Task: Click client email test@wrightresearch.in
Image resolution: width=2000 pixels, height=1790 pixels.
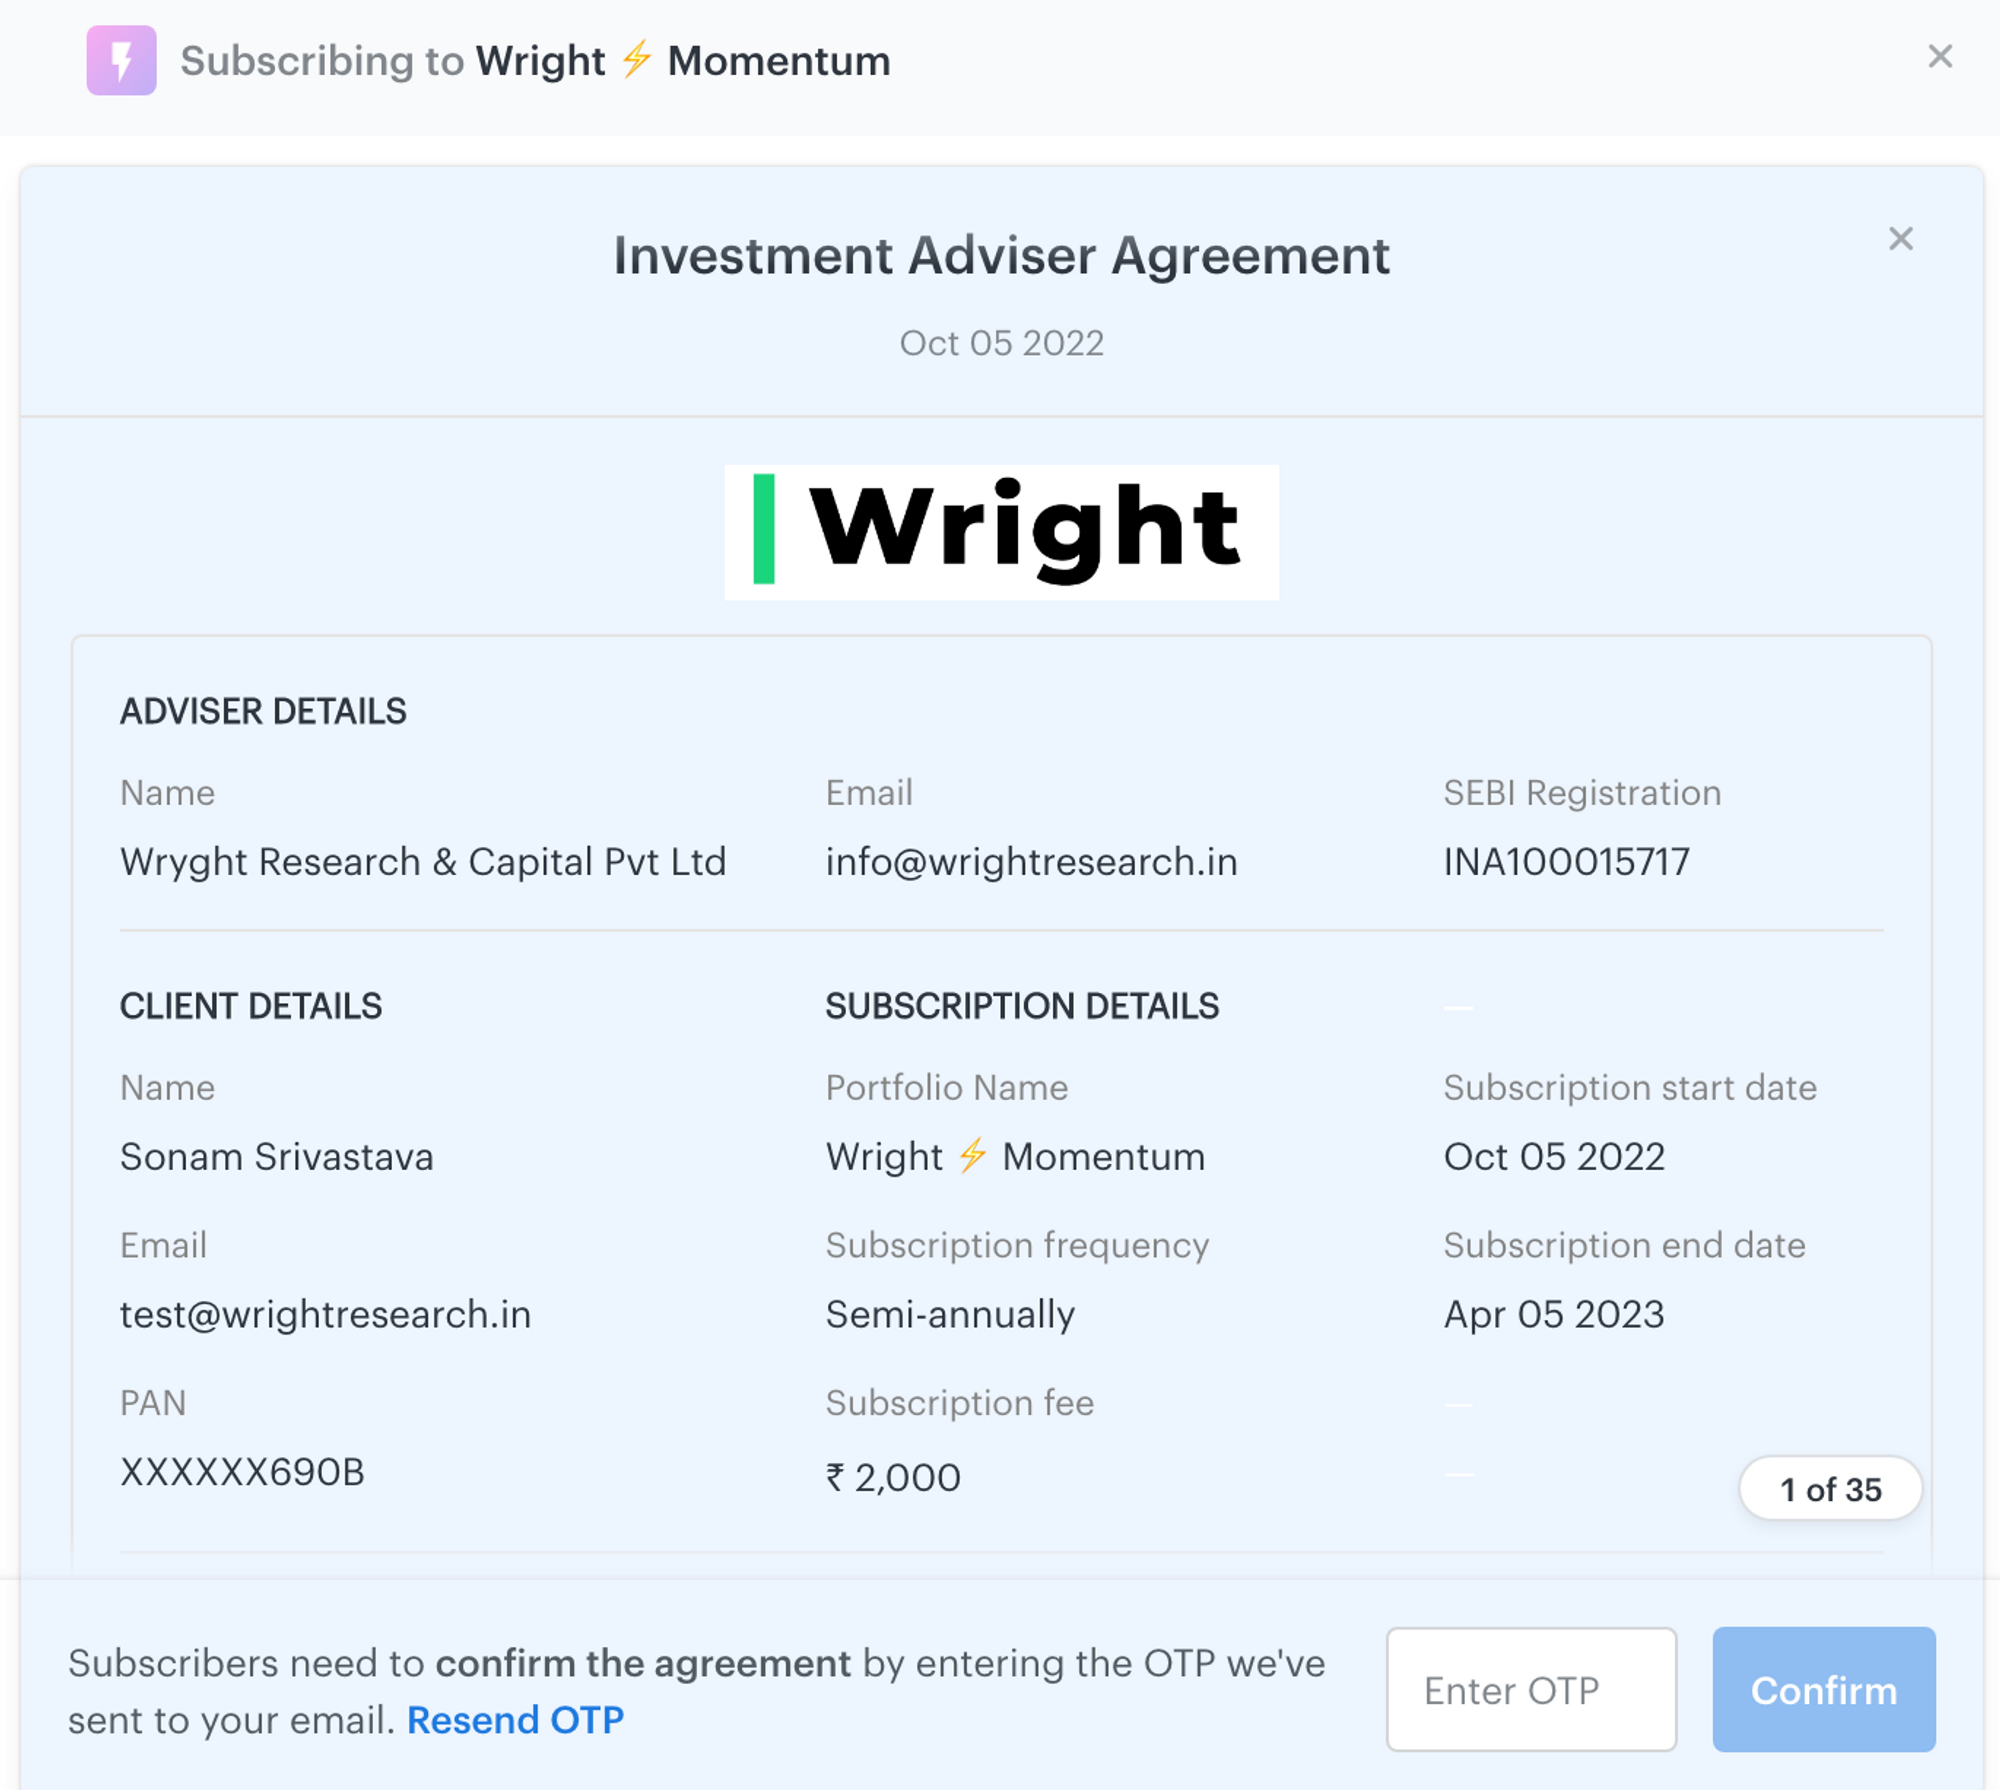Action: [x=325, y=1314]
